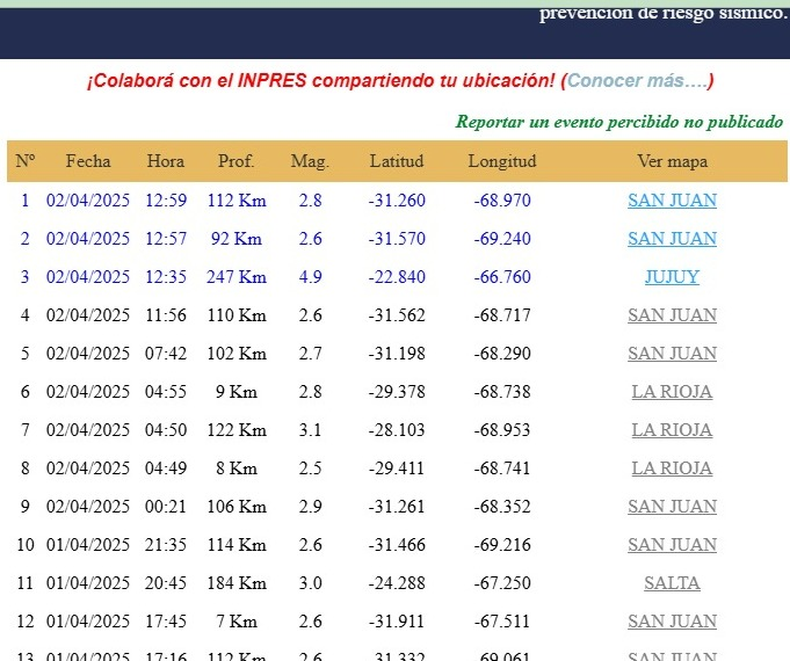The width and height of the screenshot is (790, 661).
Task: Click the 'Fecha' column header
Action: tap(88, 161)
